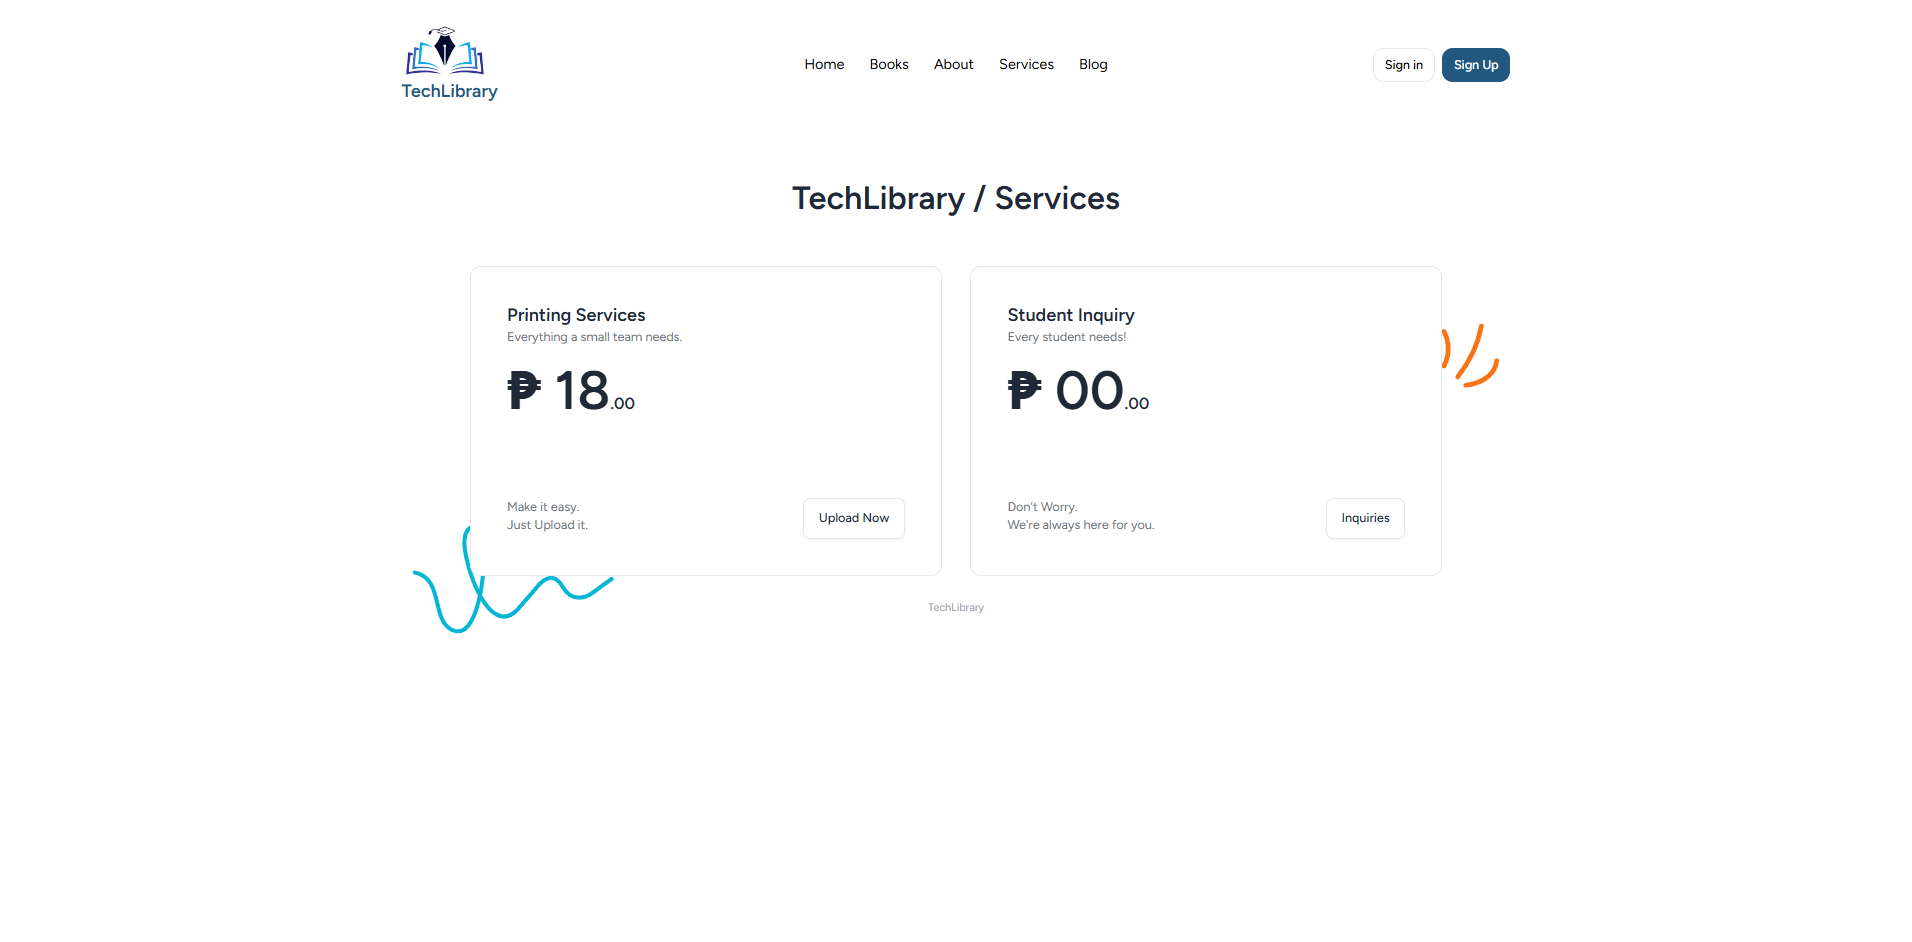Click the Printing Services card title
The width and height of the screenshot is (1912, 942).
tap(576, 315)
